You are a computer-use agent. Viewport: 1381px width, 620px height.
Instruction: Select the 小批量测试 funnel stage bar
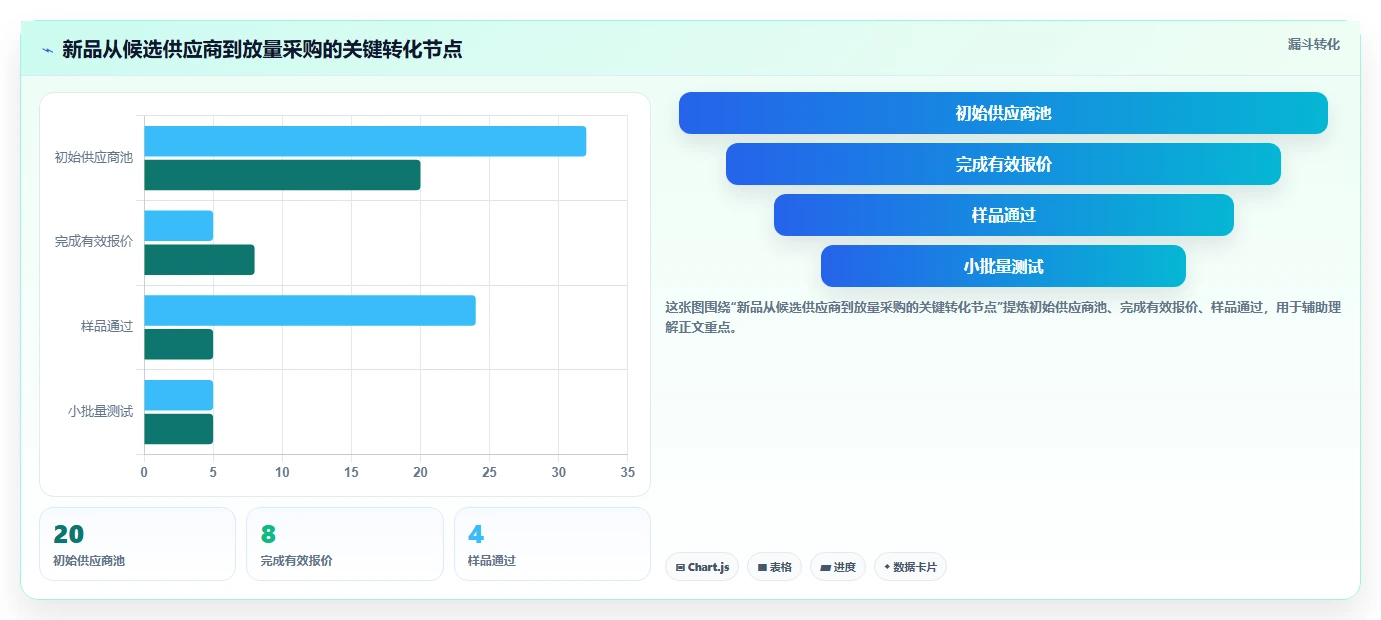tap(1003, 266)
